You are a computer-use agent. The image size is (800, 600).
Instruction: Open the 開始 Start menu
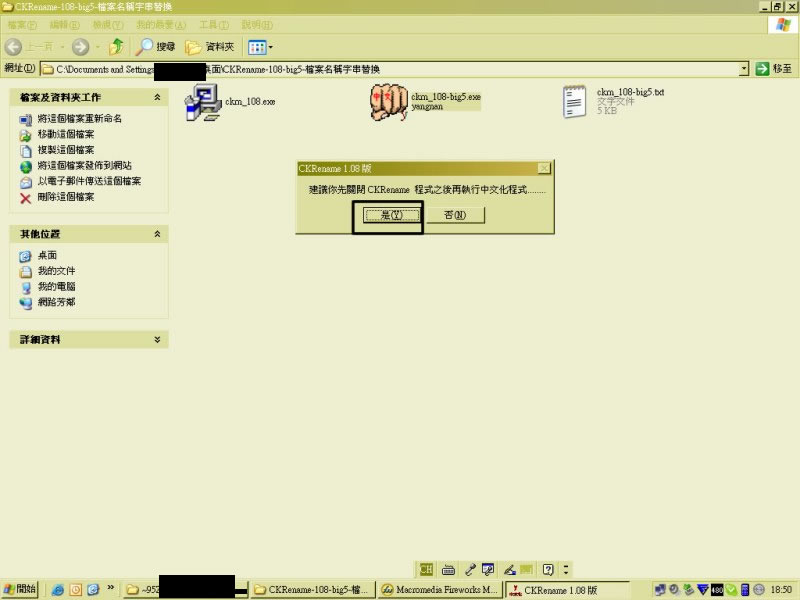point(20,589)
